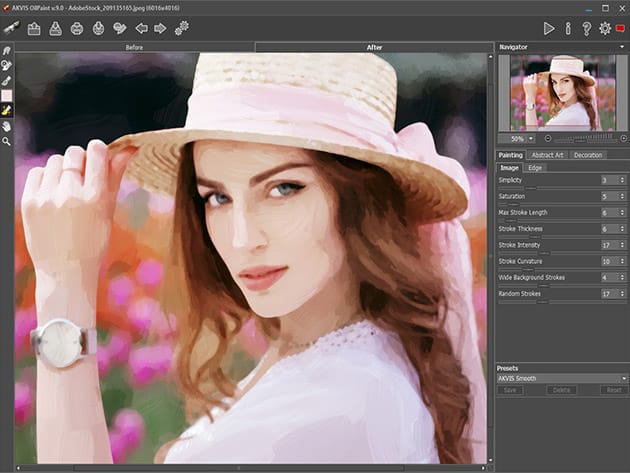Expand the 50% zoom level dropdown

point(529,138)
